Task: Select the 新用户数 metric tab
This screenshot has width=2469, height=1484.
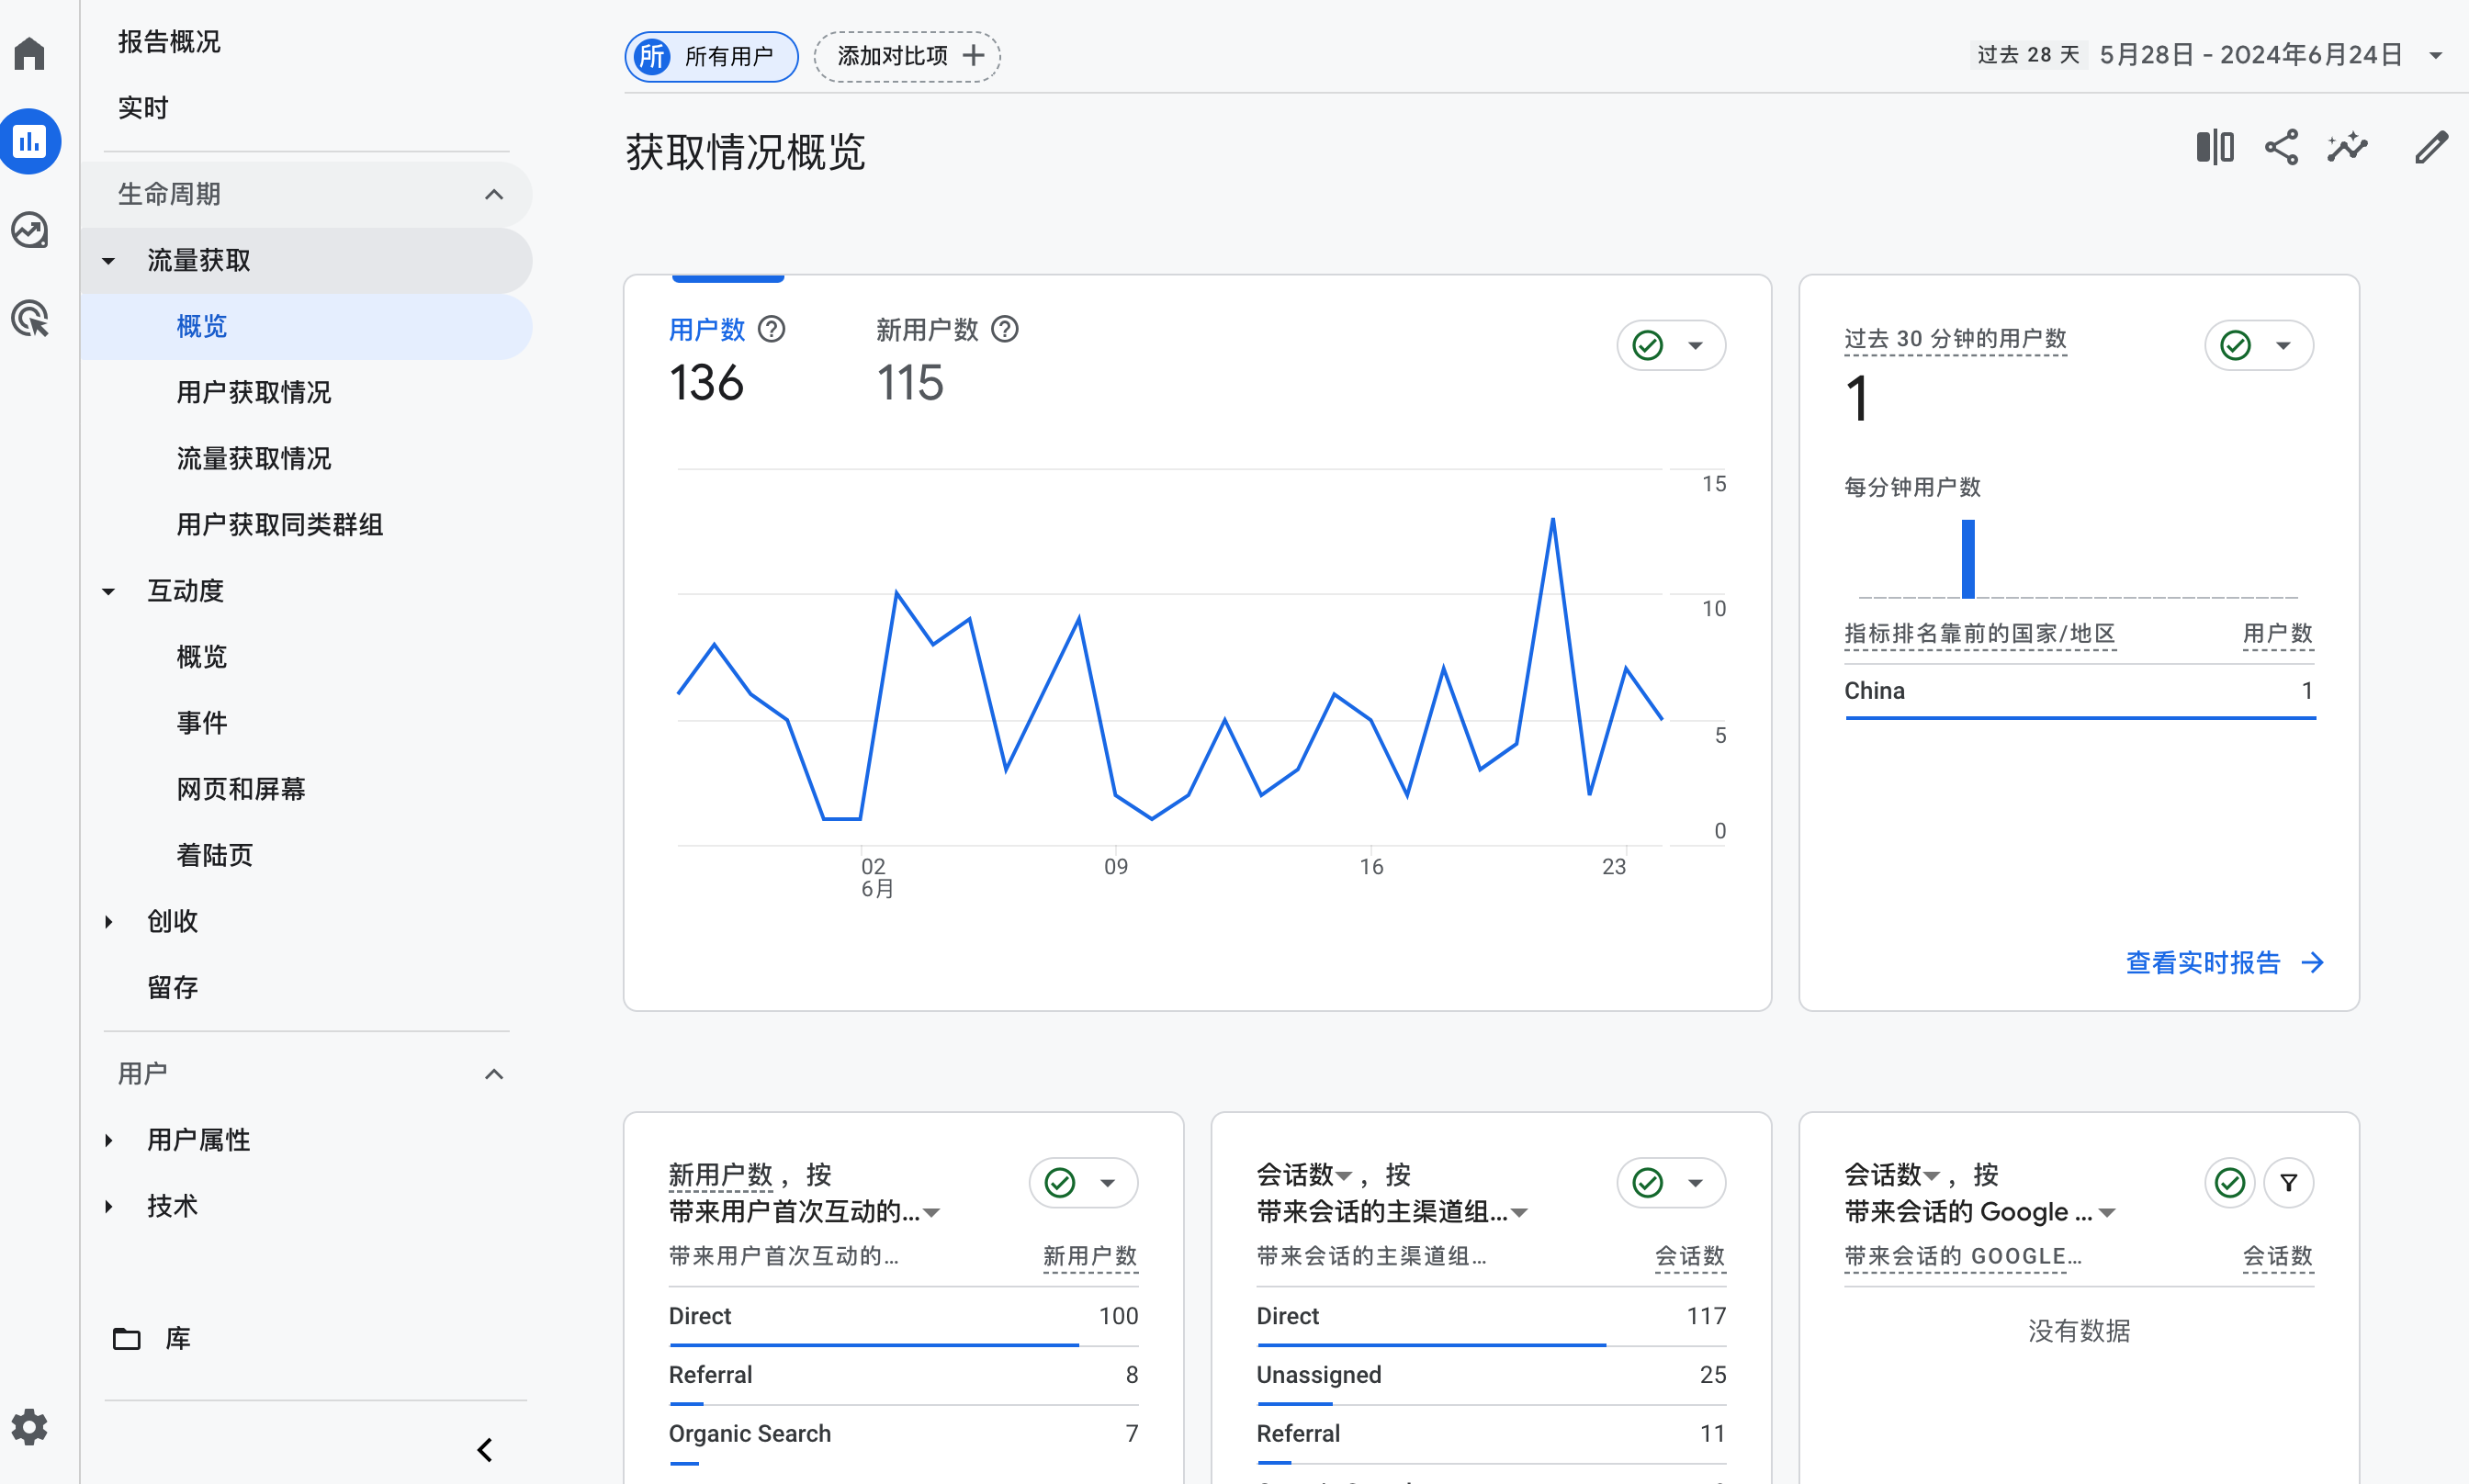Action: [927, 330]
